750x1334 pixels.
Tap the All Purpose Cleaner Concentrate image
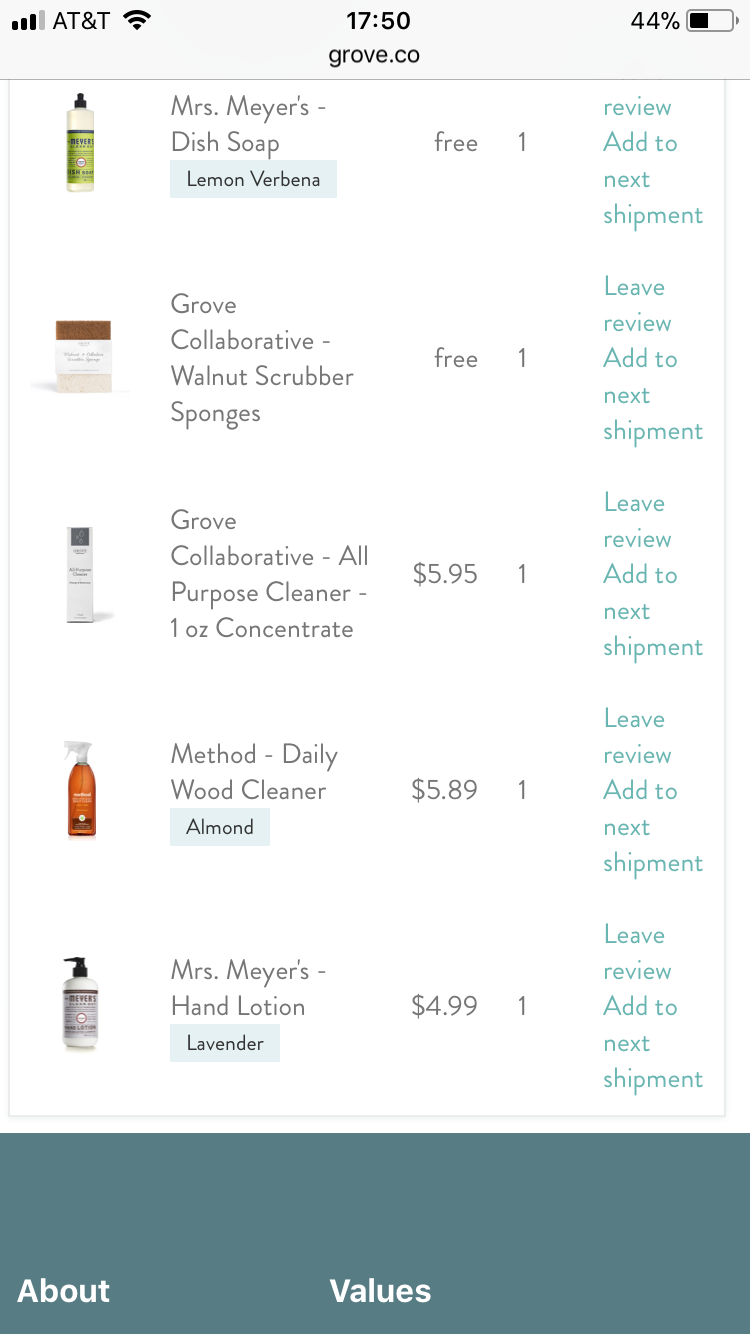(x=81, y=575)
